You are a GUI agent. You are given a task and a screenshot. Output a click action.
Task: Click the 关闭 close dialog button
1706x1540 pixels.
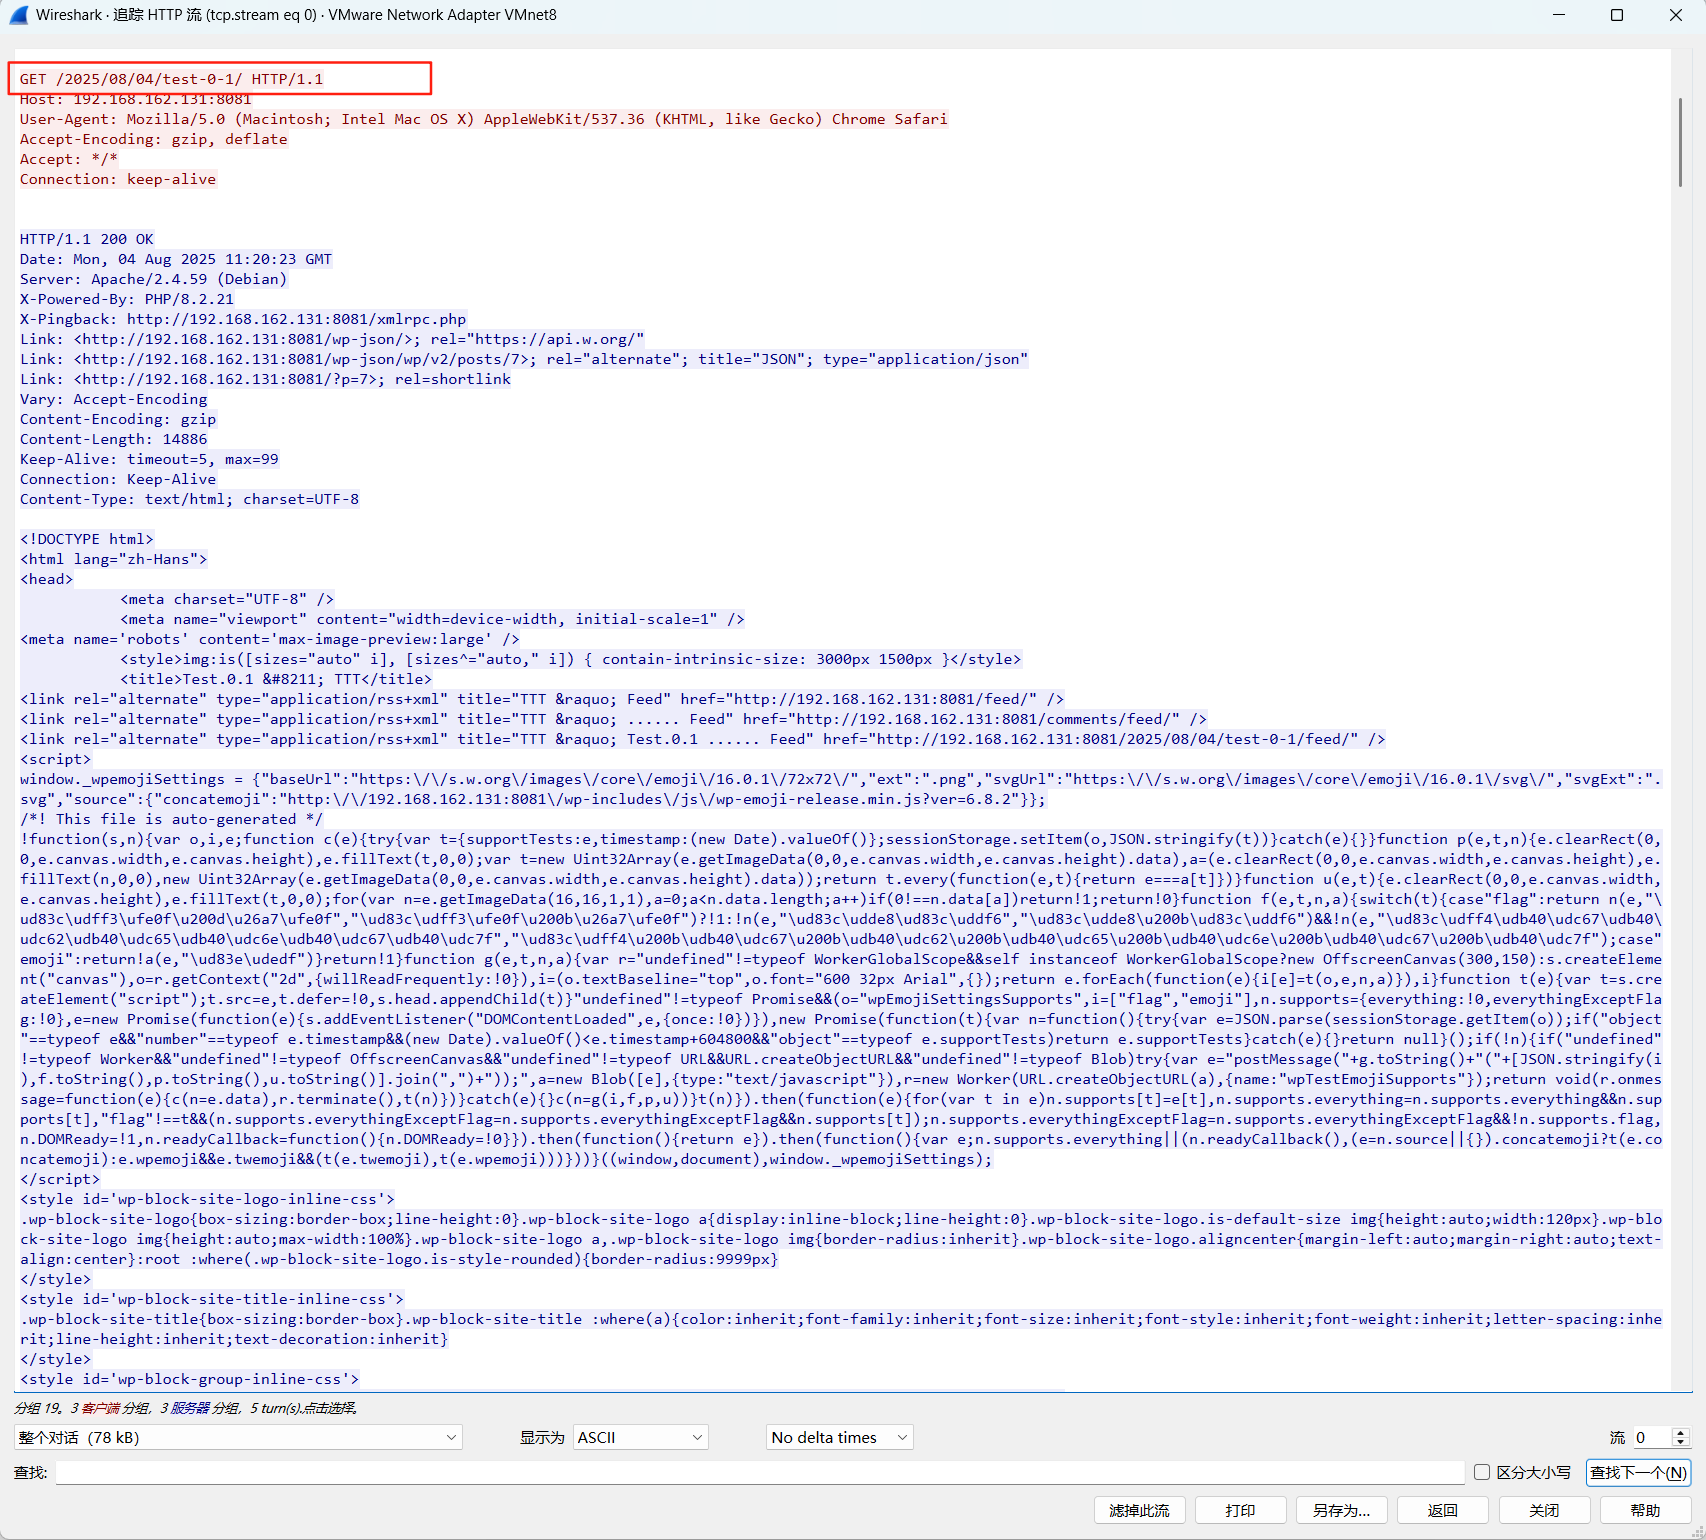pyautogui.click(x=1544, y=1510)
